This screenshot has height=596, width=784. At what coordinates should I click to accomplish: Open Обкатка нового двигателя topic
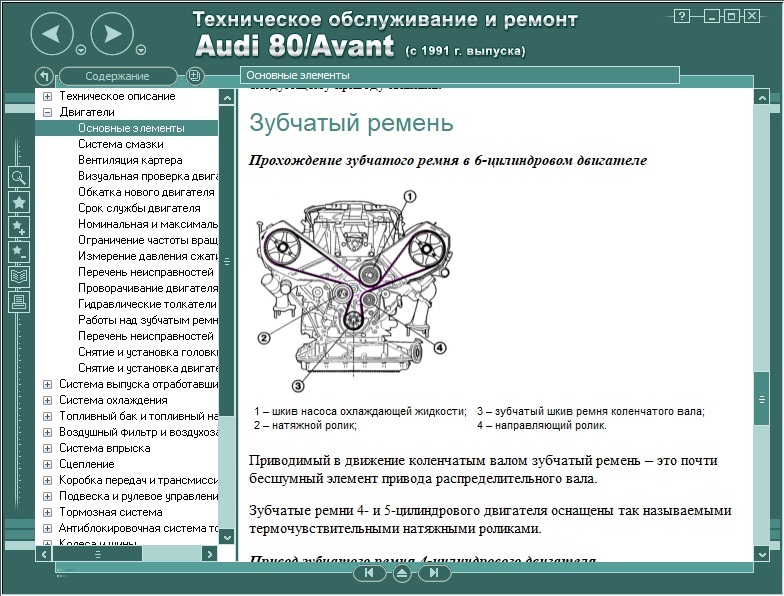click(146, 192)
